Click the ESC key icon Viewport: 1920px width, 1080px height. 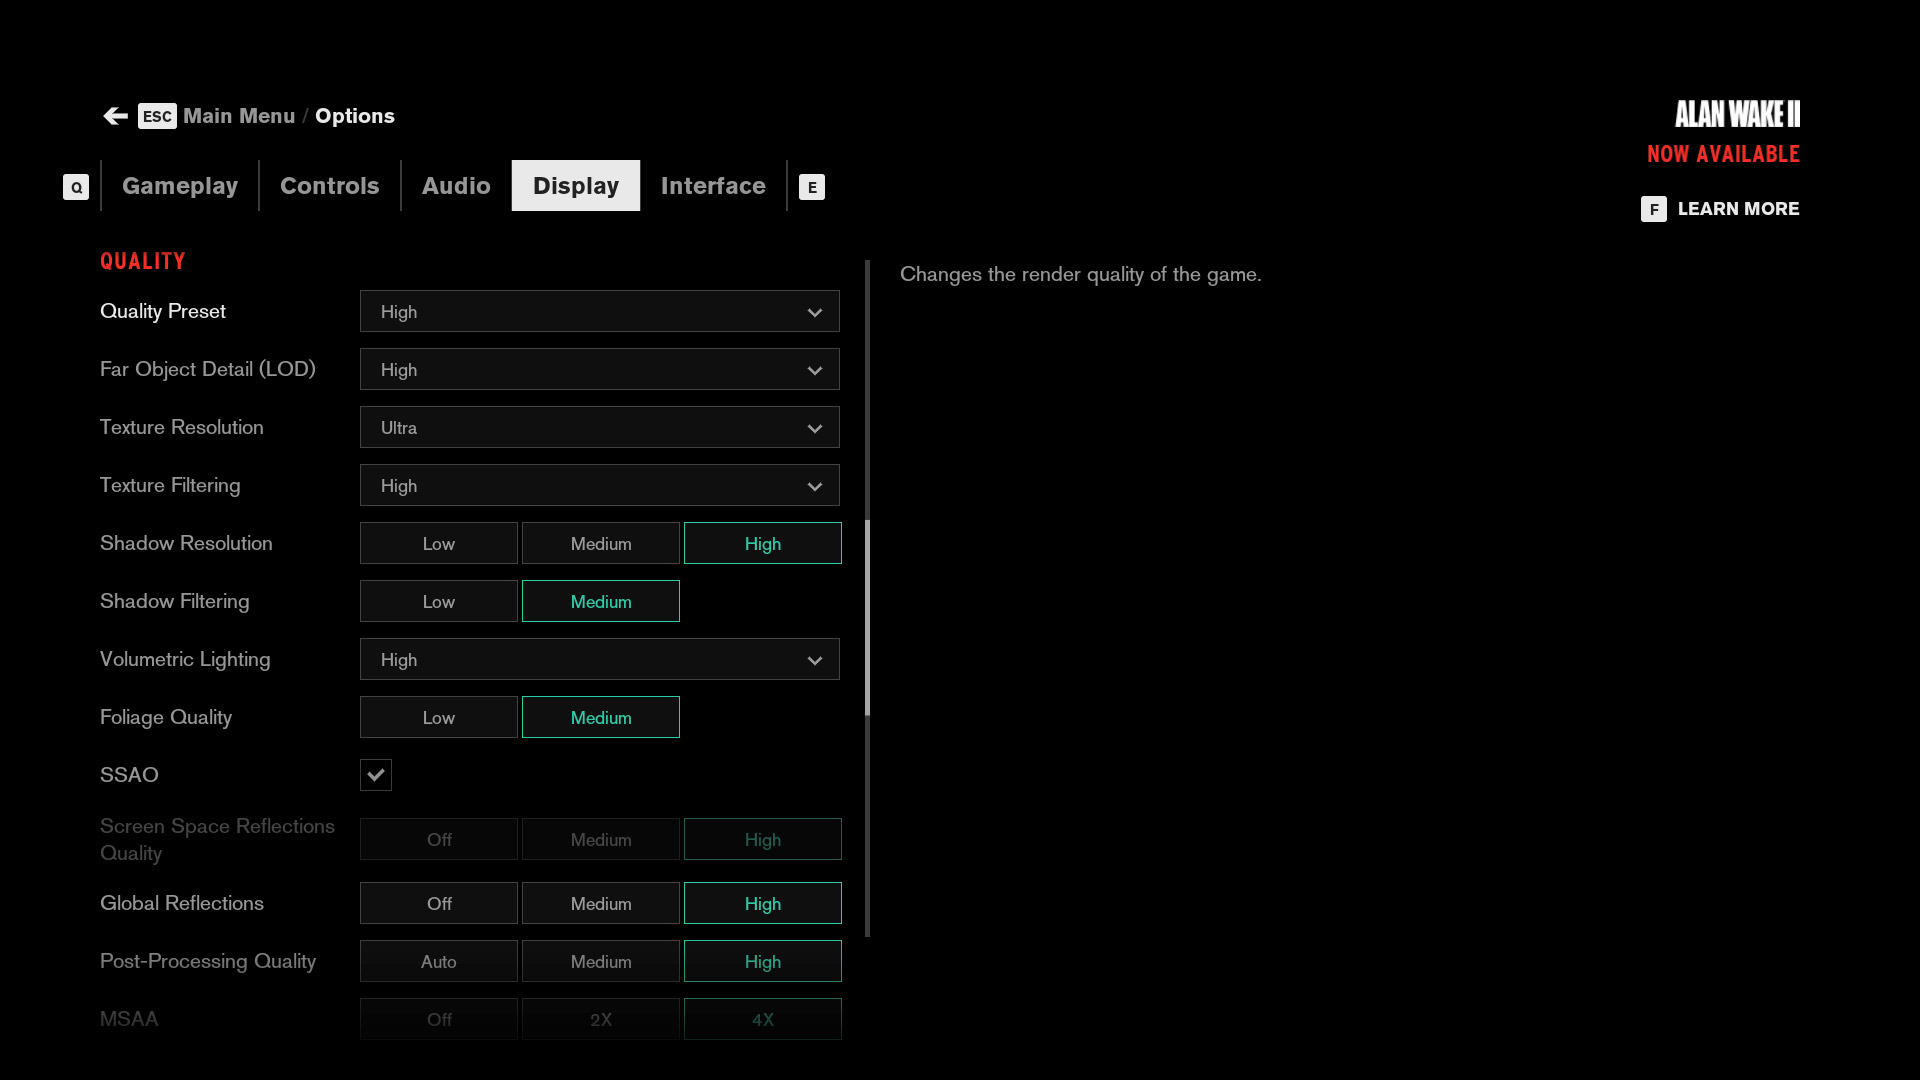[x=157, y=116]
